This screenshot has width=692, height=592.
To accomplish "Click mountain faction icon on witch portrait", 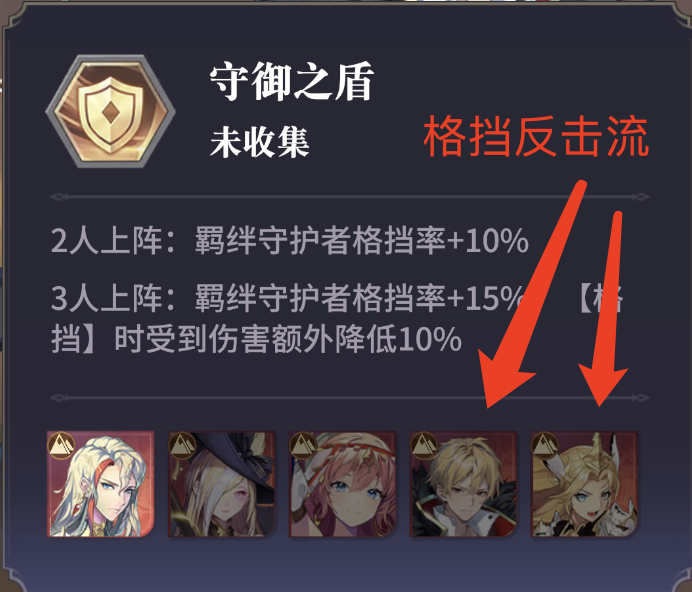I will 182,445.
